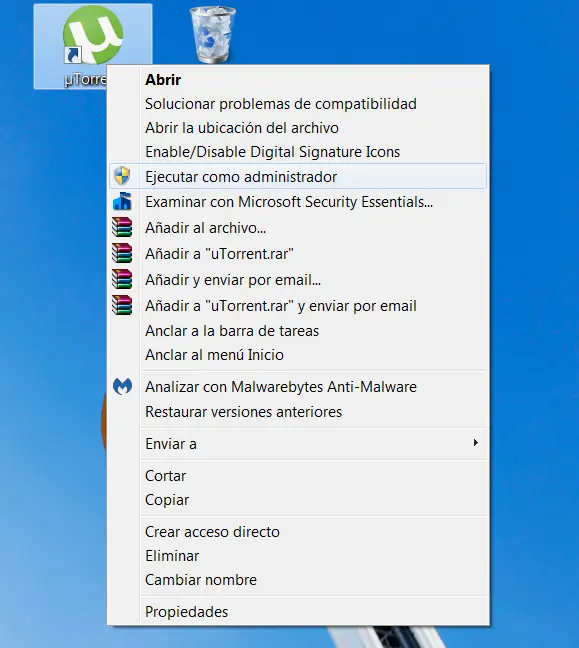
Task: Click Crear acceso directo
Action: click(298, 532)
